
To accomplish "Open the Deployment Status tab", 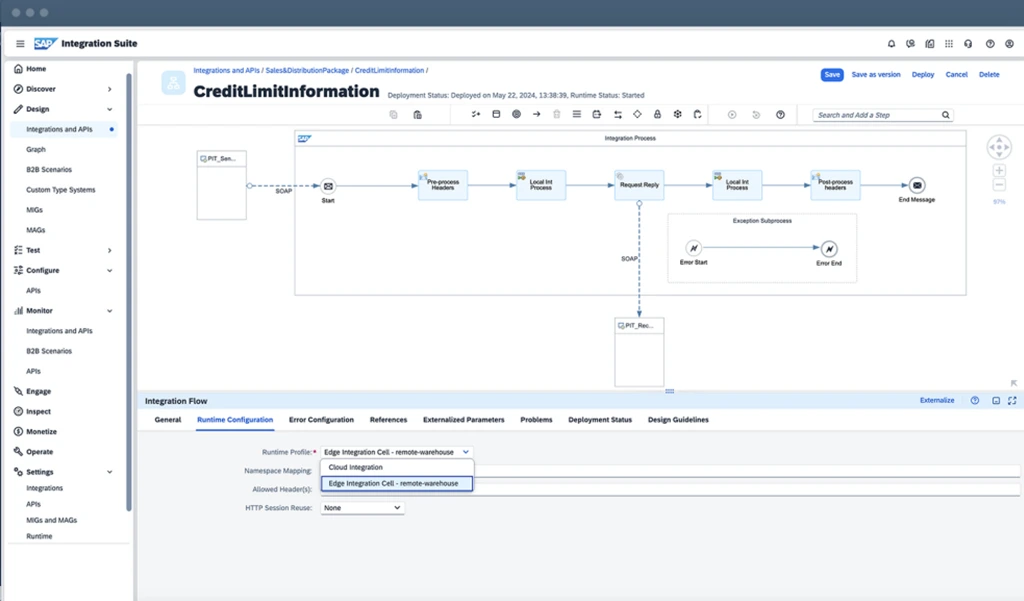I will (x=600, y=419).
